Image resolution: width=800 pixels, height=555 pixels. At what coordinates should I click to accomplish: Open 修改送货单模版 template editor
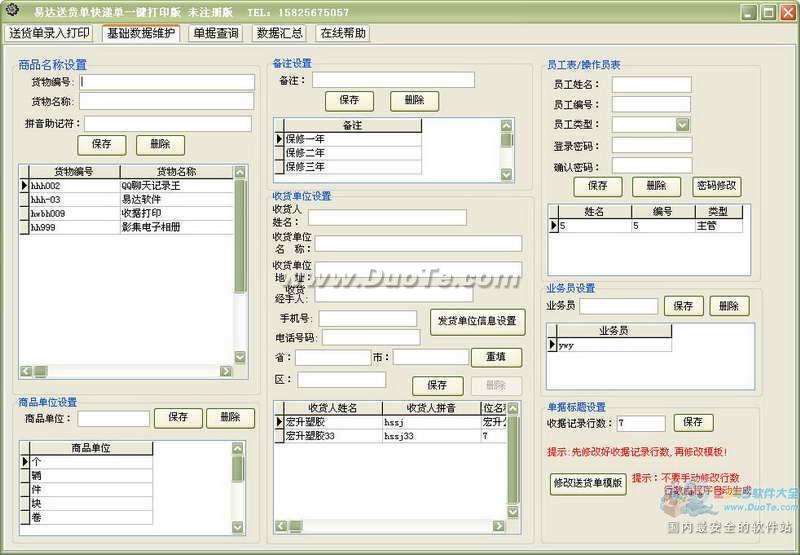tap(588, 483)
